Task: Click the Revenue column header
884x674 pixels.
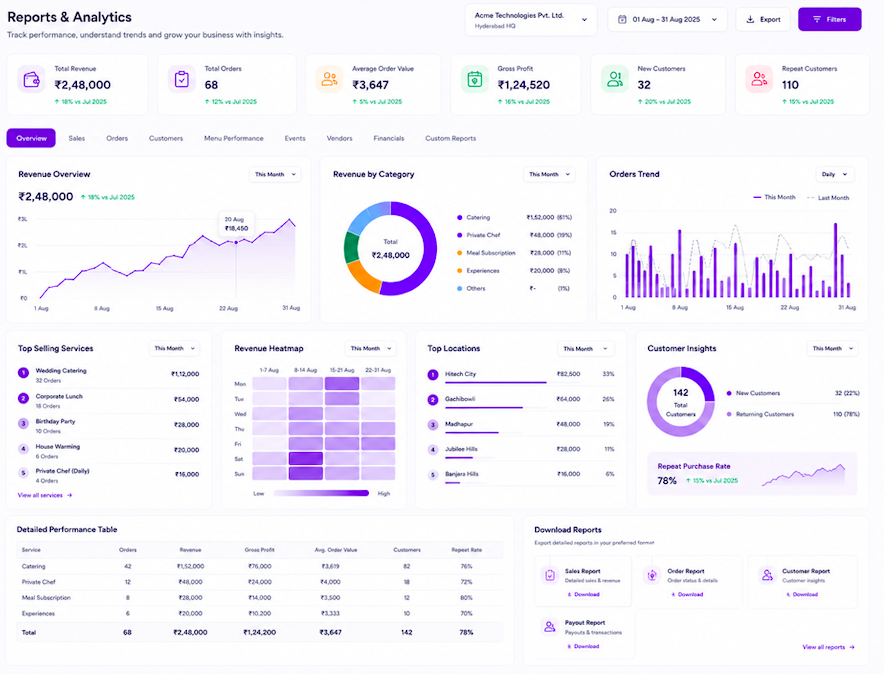Action: click(190, 550)
